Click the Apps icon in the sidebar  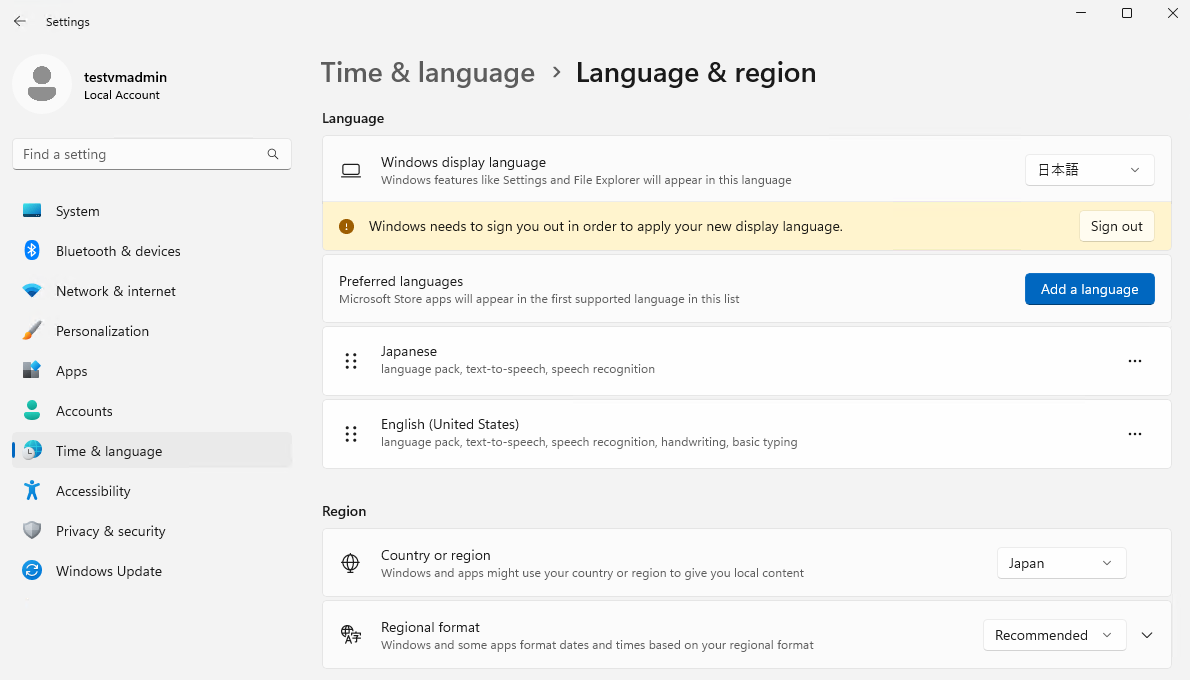pos(32,370)
